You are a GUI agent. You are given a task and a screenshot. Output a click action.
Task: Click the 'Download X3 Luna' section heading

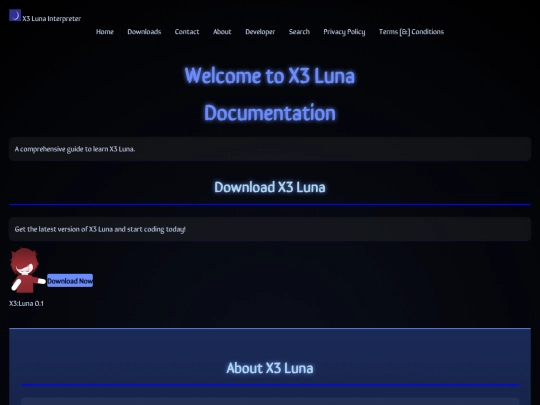pyautogui.click(x=270, y=187)
